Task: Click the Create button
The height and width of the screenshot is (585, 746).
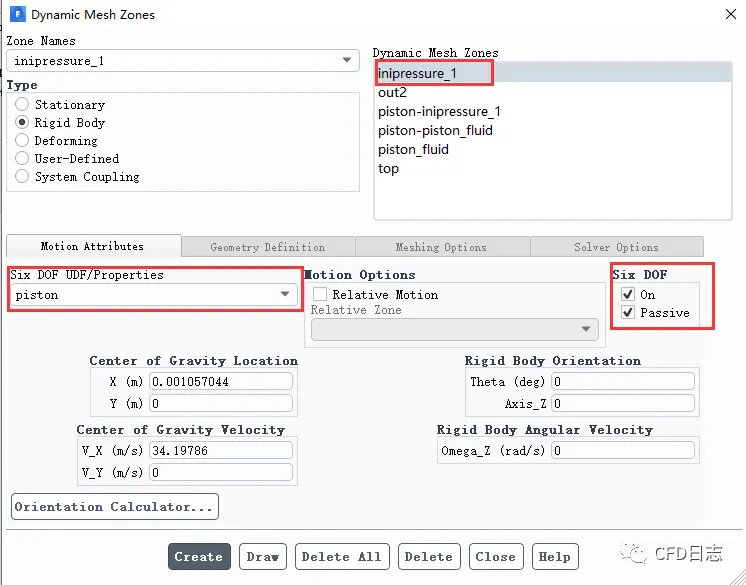Action: click(x=199, y=557)
